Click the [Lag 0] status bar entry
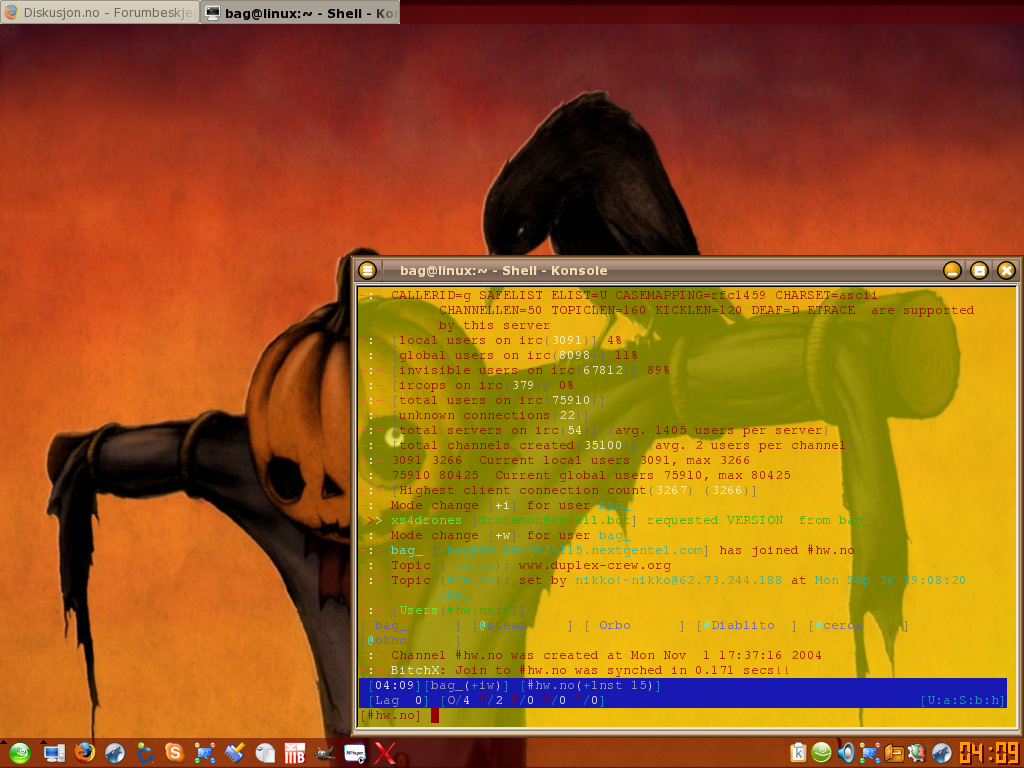 click(x=398, y=701)
